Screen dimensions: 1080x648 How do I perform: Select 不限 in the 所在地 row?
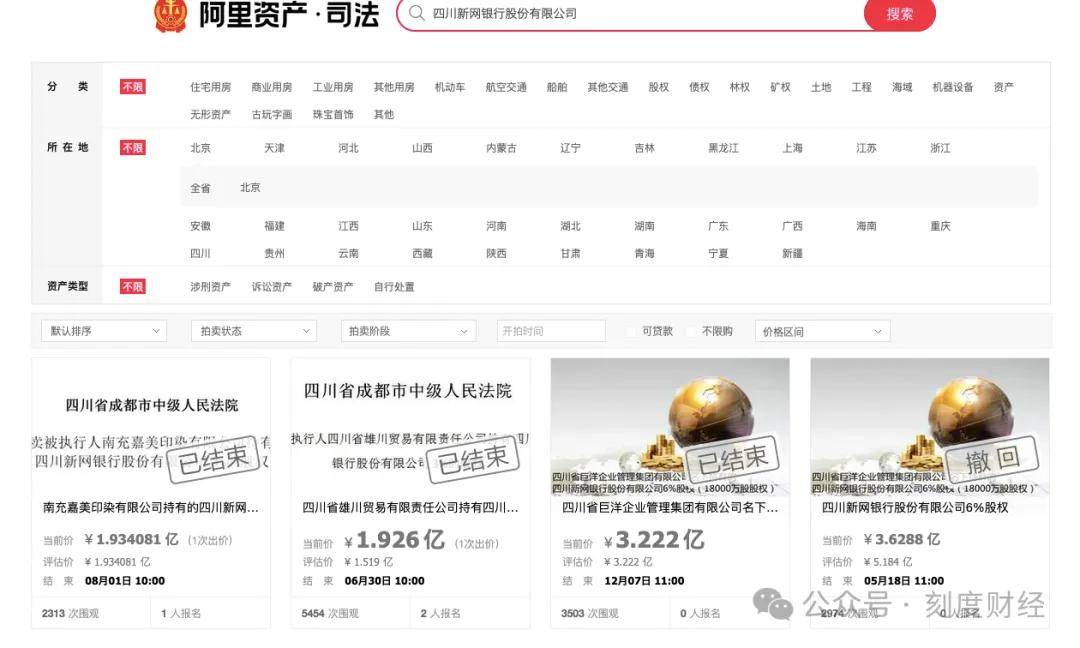coord(132,147)
